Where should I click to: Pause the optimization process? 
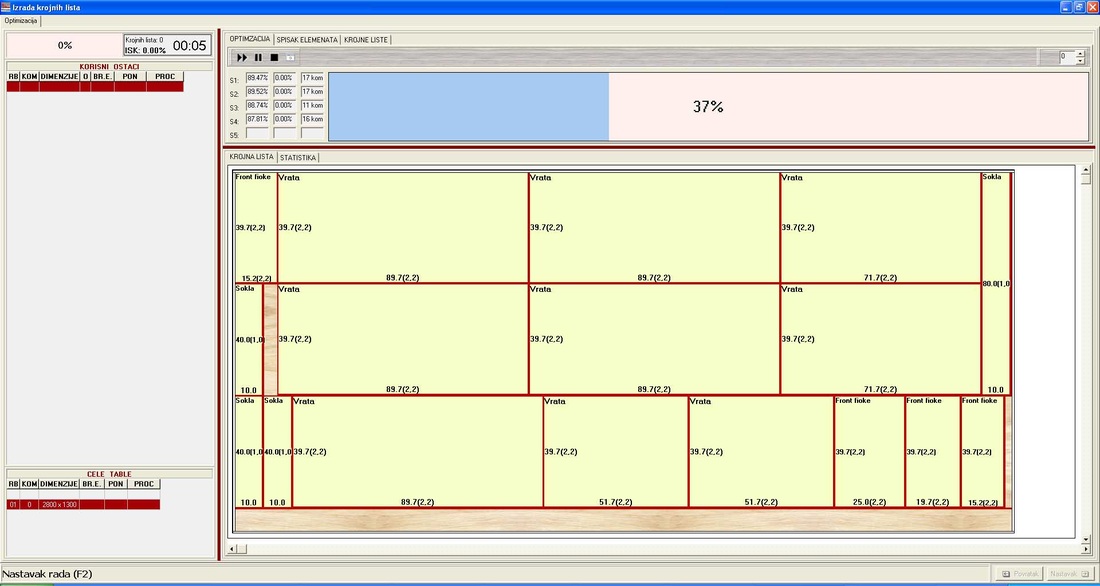(258, 58)
